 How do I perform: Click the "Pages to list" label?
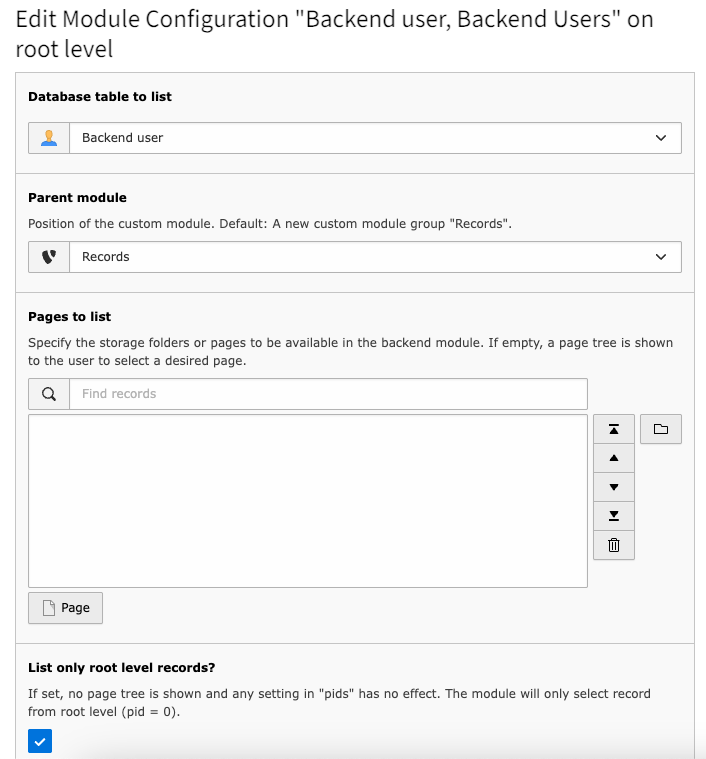[70, 317]
